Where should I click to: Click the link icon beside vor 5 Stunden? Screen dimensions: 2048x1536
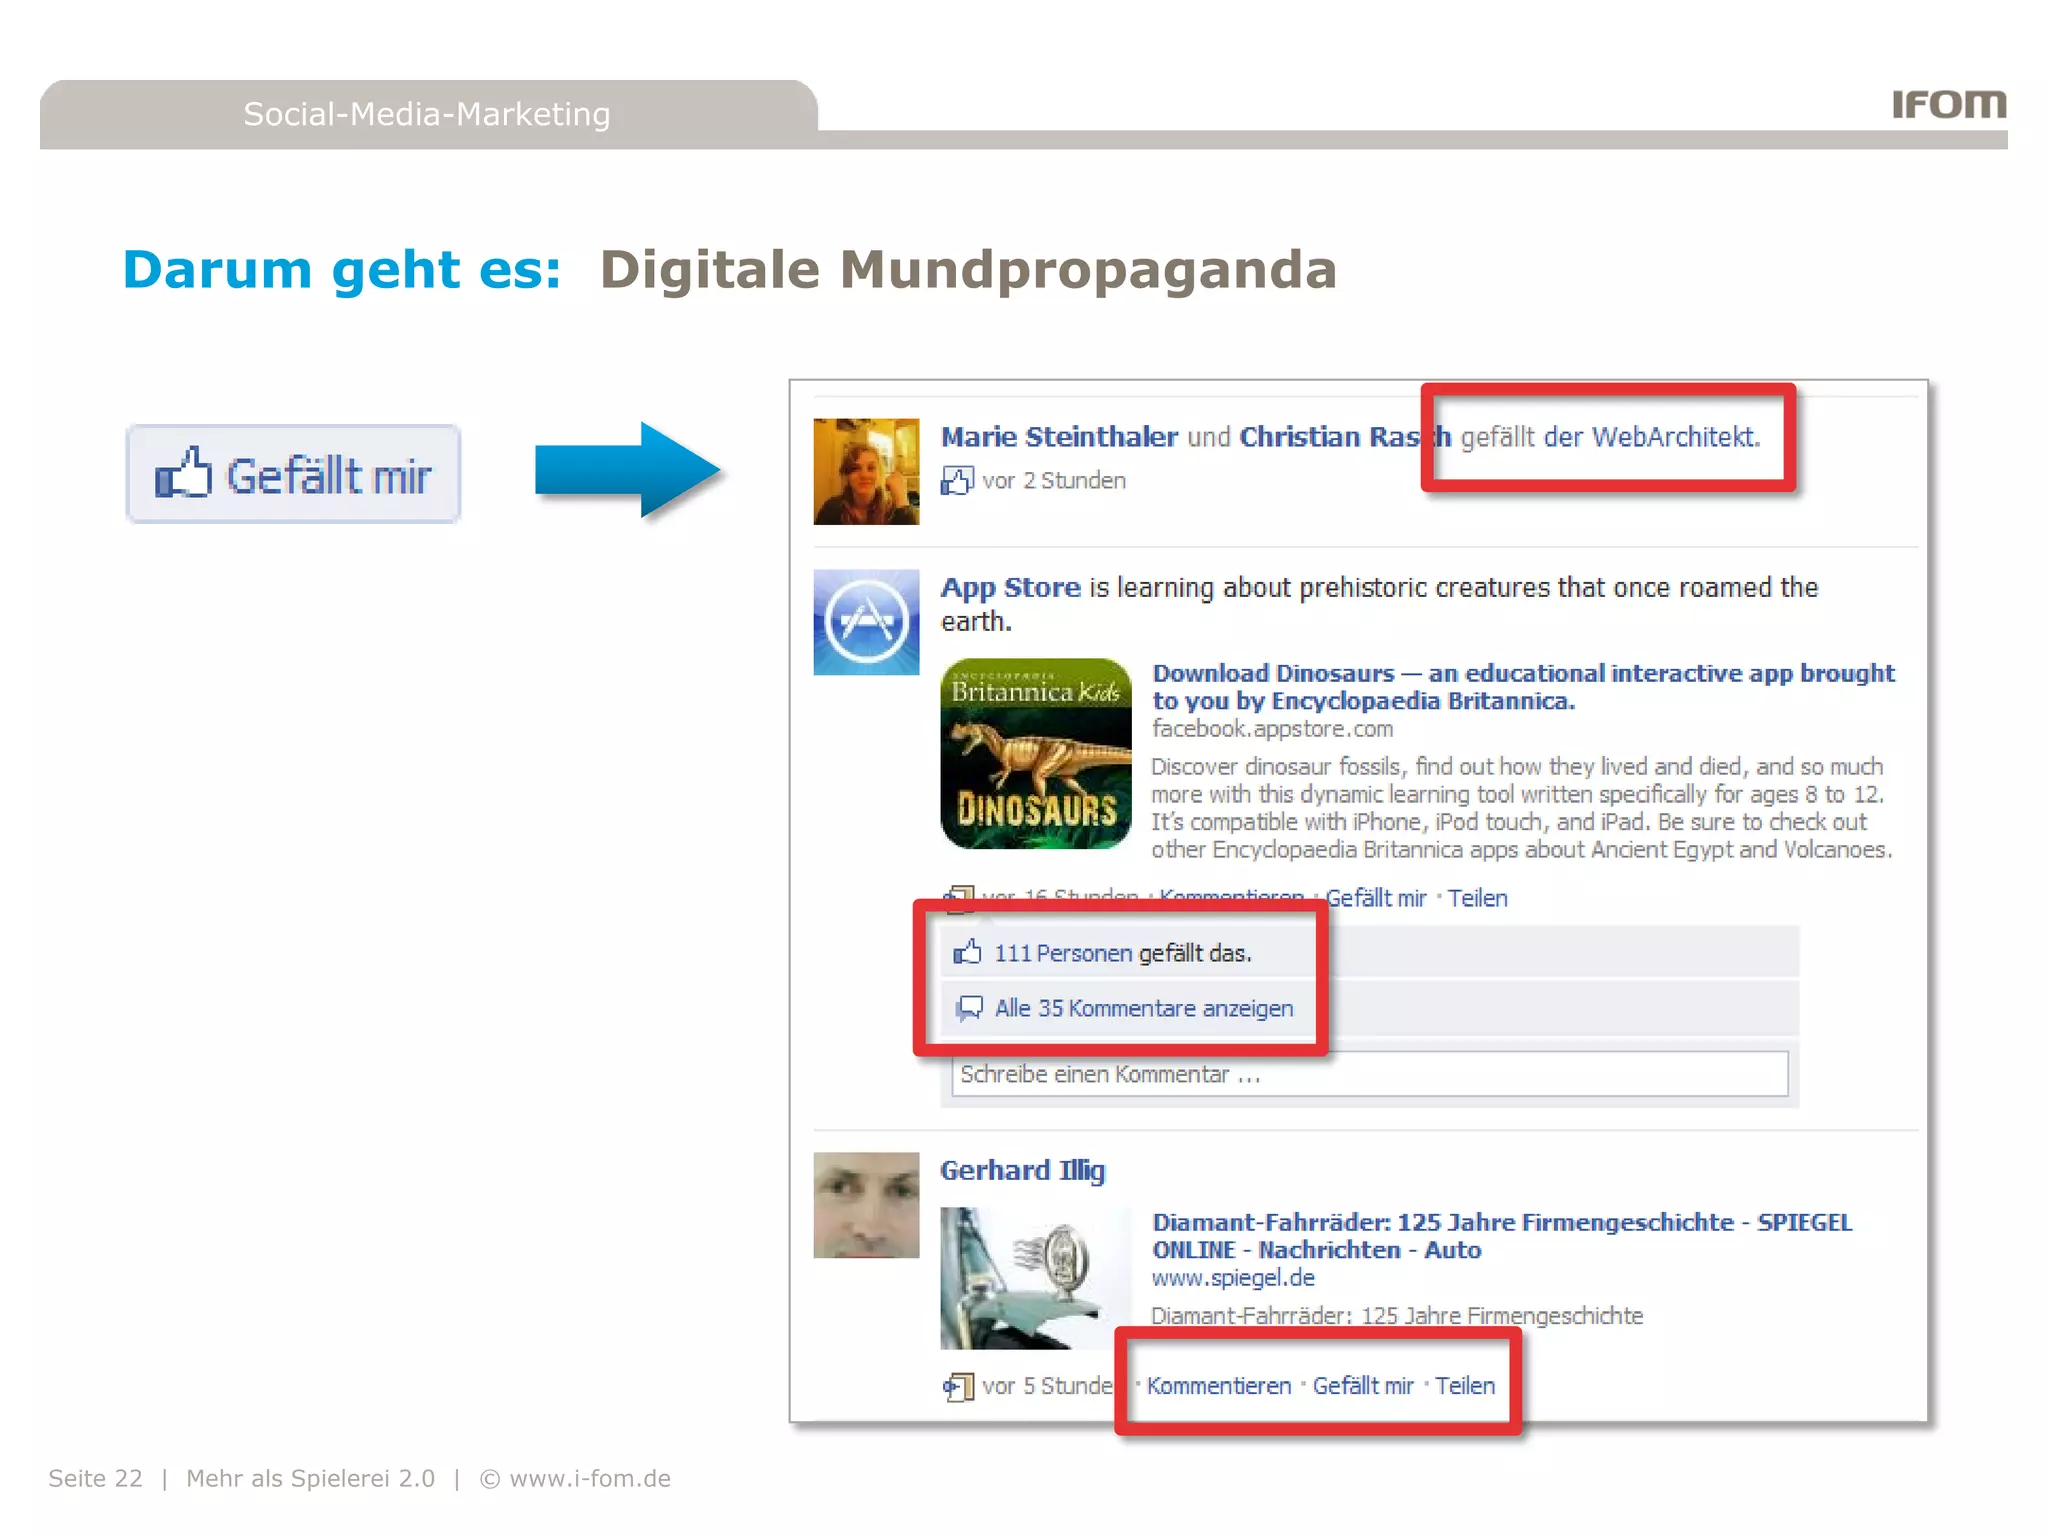(957, 1386)
